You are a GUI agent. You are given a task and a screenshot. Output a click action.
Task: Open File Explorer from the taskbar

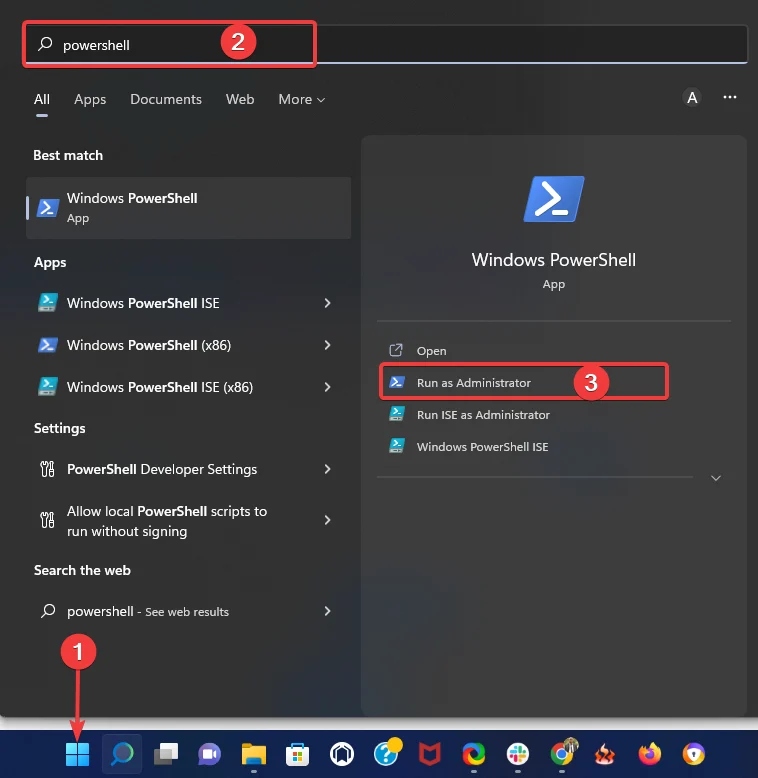coord(253,754)
